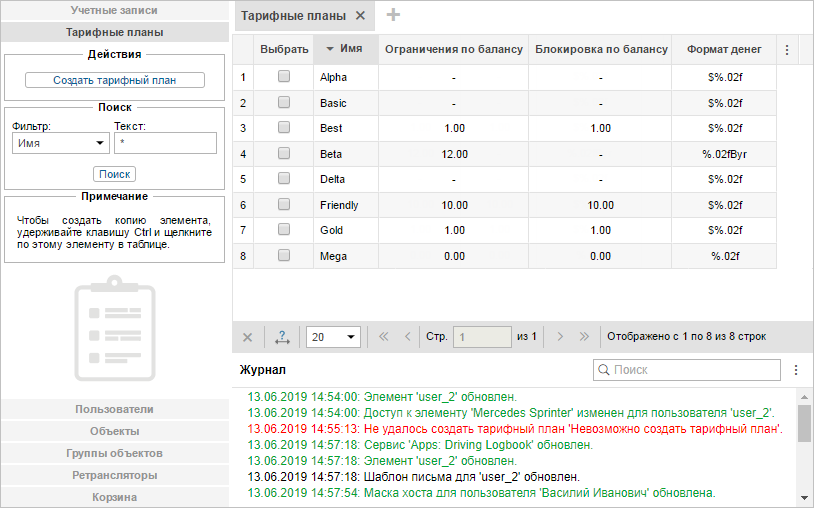Screen dimensions: 814x508
Task: Open the Журнал log three-dot menu
Action: click(x=796, y=370)
